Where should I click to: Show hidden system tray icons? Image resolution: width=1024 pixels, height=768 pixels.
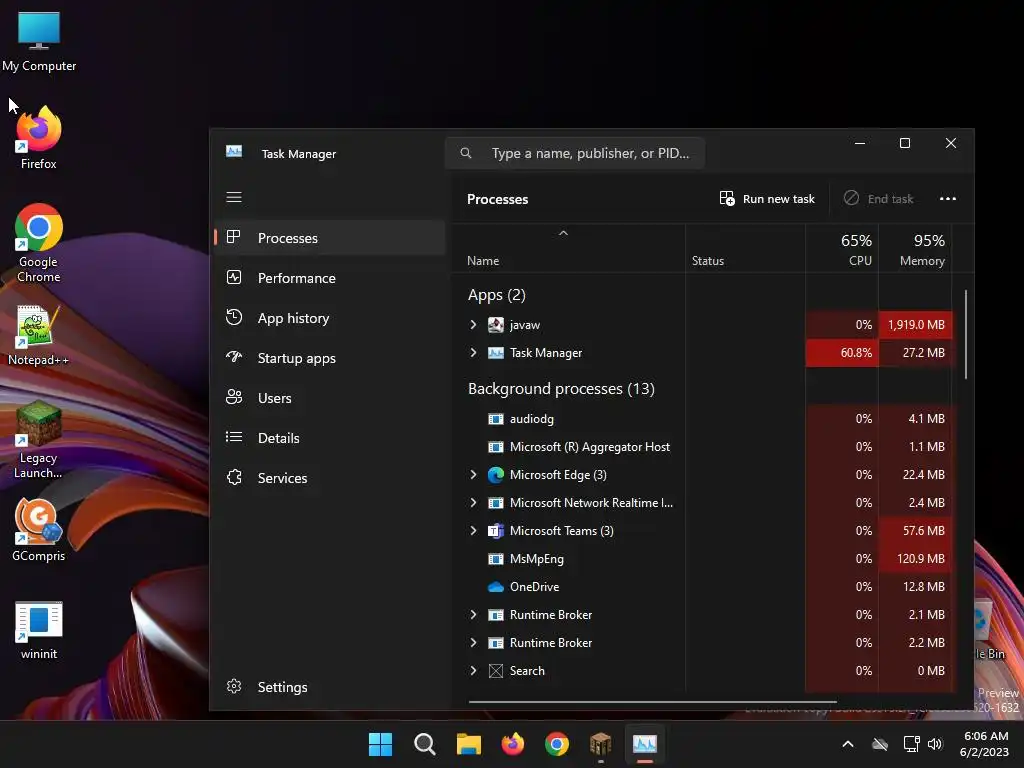(848, 744)
